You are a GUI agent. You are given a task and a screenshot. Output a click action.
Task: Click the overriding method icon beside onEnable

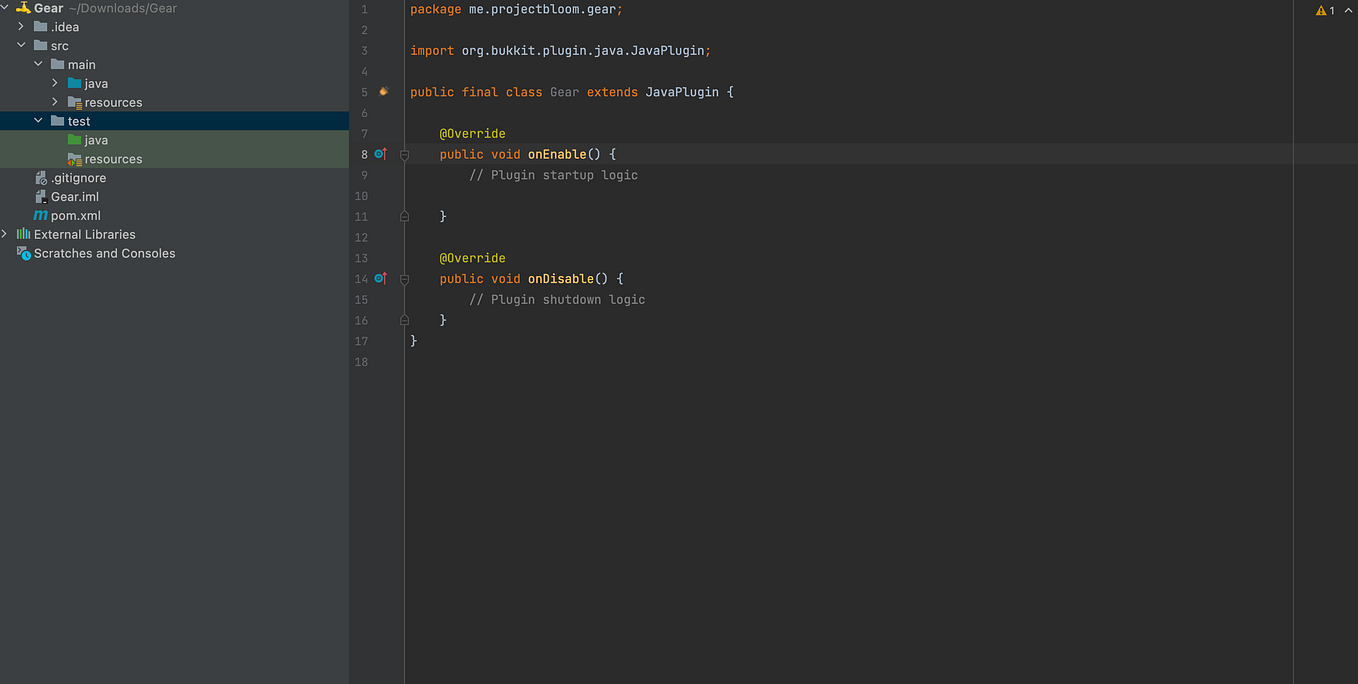coord(380,154)
